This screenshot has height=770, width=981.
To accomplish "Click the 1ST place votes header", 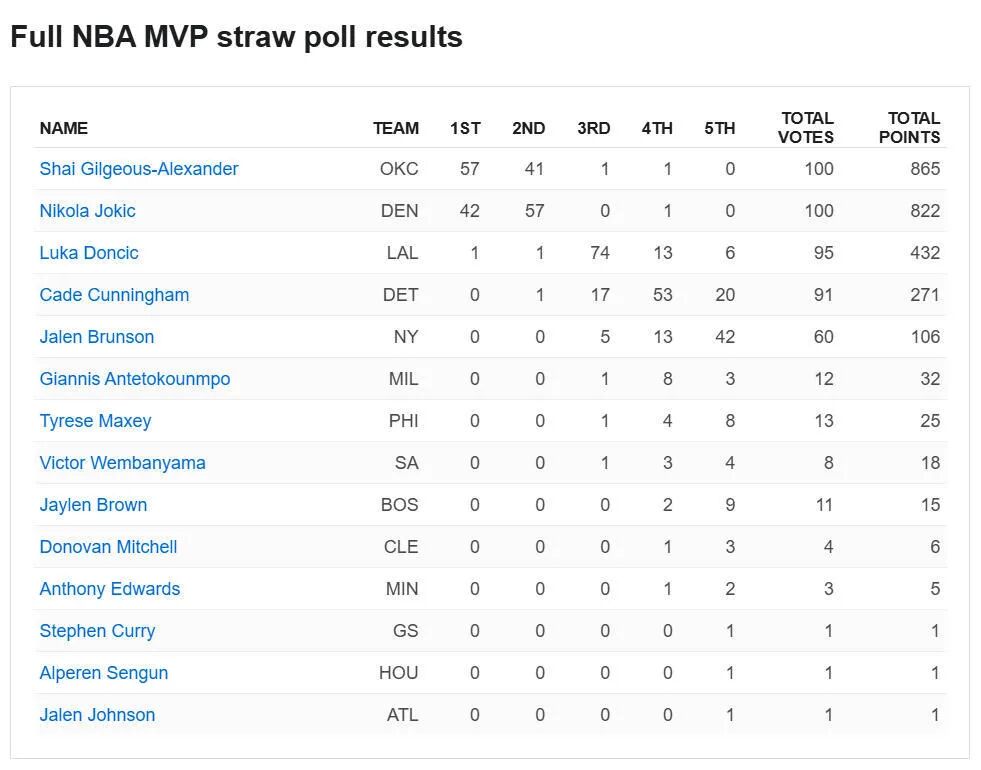I will tap(465, 128).
